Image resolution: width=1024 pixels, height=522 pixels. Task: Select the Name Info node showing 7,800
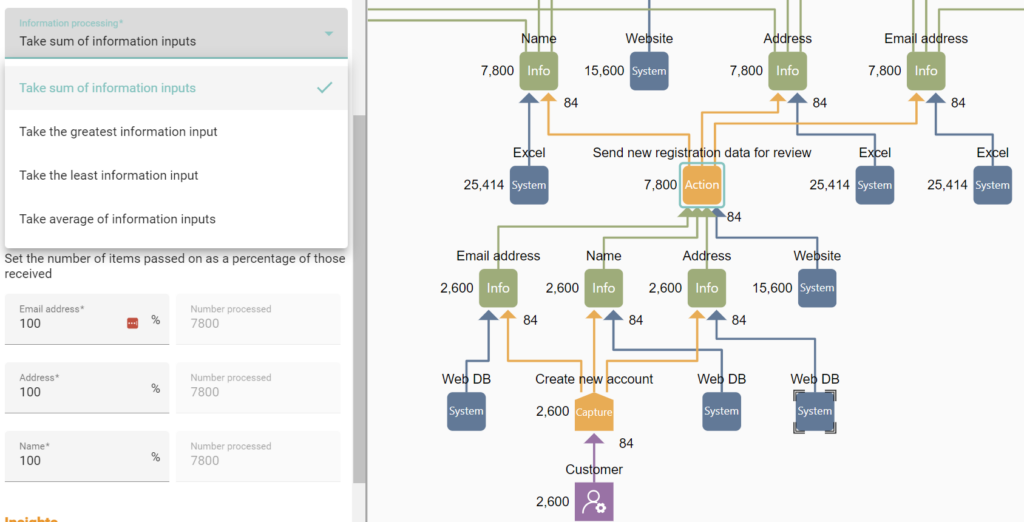(x=539, y=71)
